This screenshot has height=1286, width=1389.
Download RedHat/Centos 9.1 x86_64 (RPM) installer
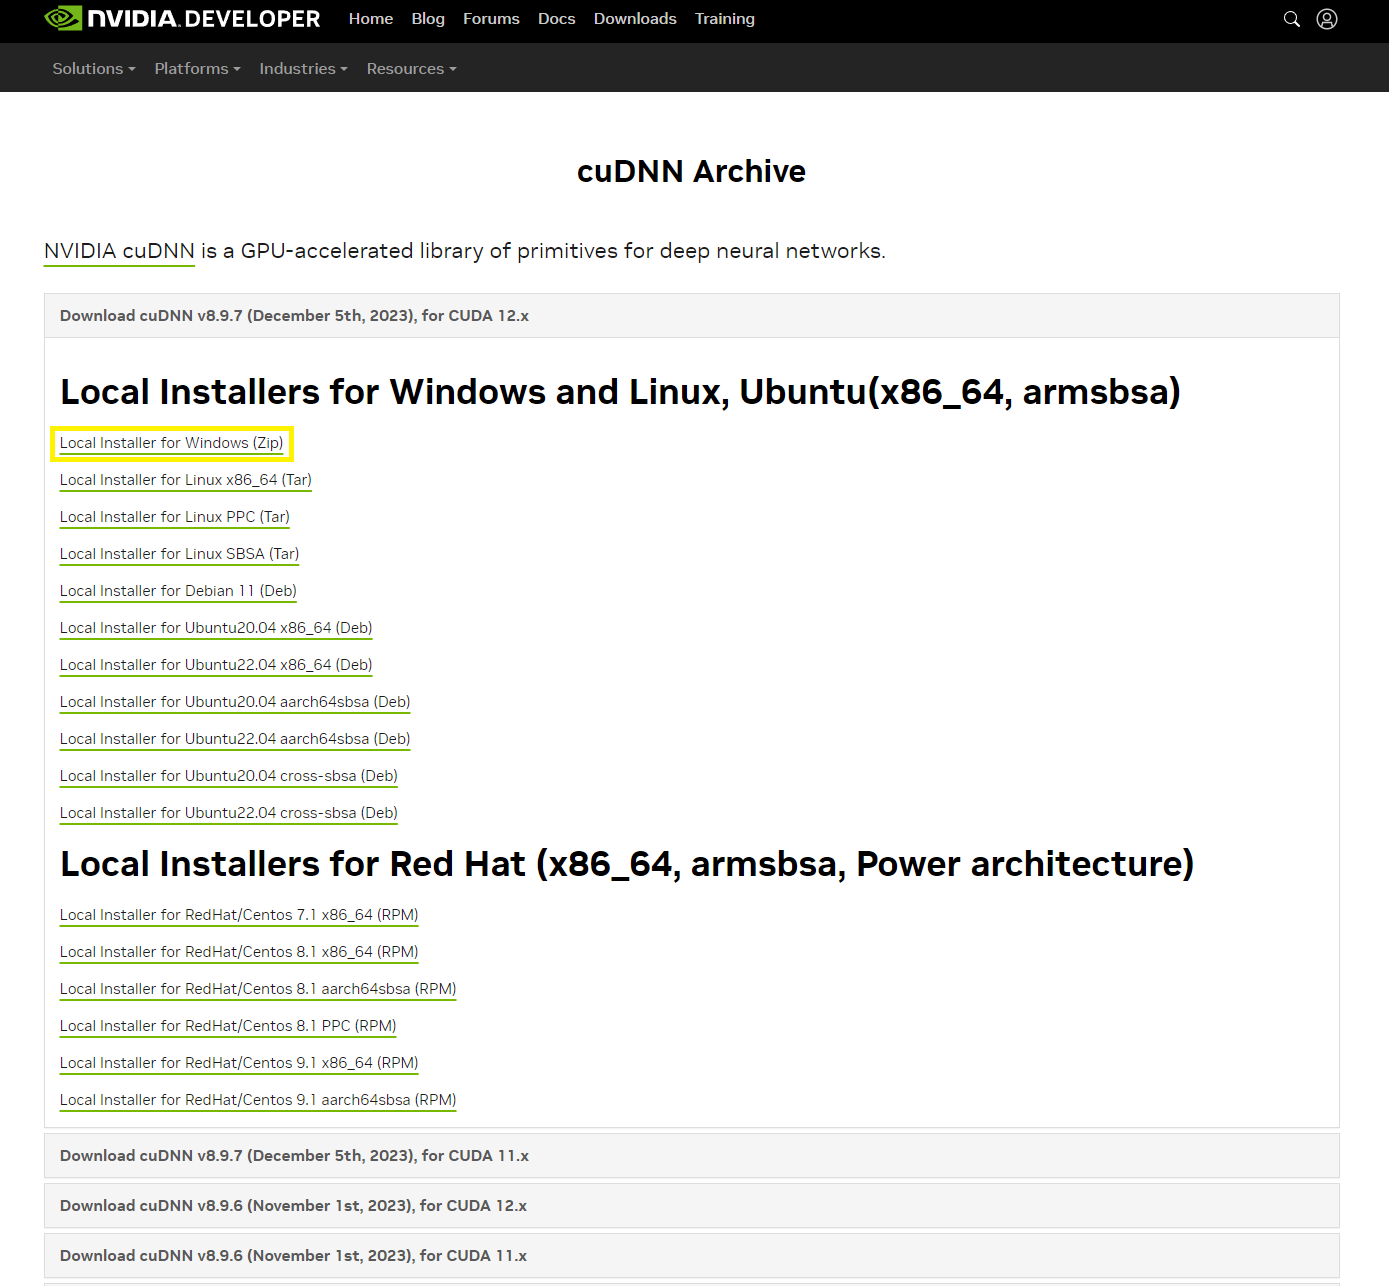(x=239, y=1063)
